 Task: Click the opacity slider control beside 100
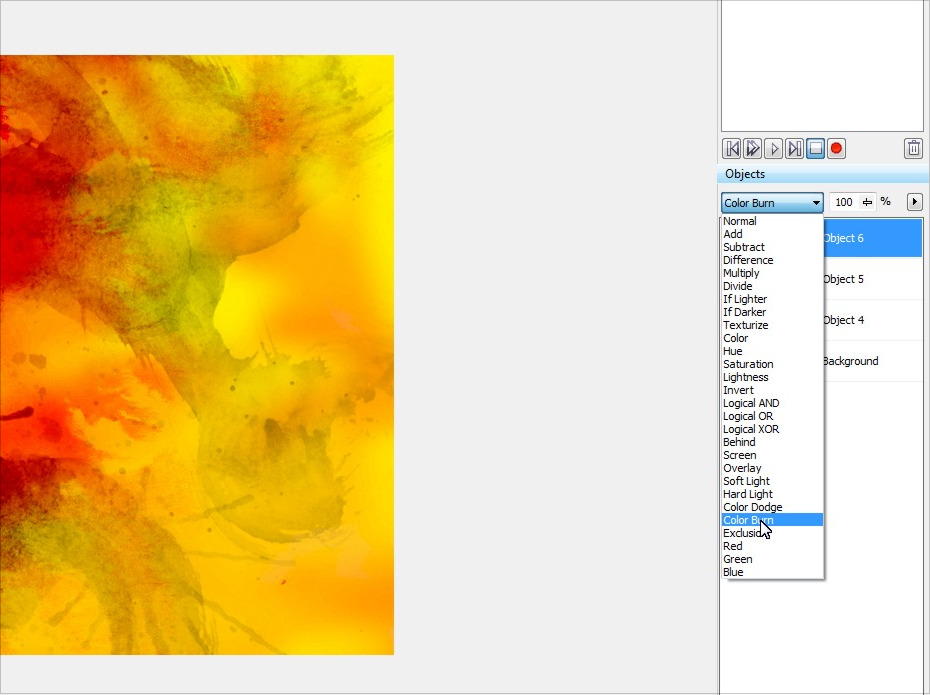tap(867, 202)
